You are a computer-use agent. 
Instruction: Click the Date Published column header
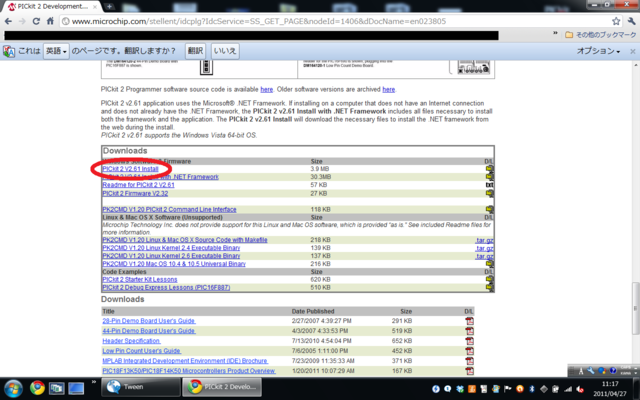click(x=313, y=311)
